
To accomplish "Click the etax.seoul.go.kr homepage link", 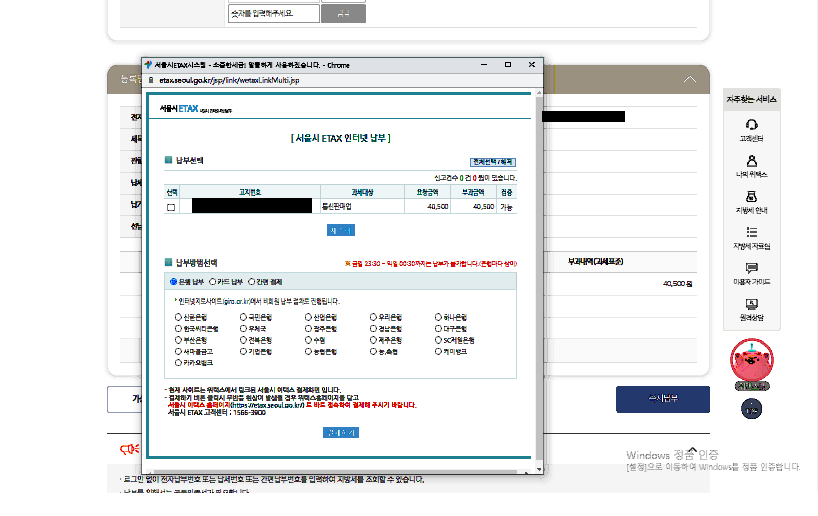I will click(x=268, y=405).
